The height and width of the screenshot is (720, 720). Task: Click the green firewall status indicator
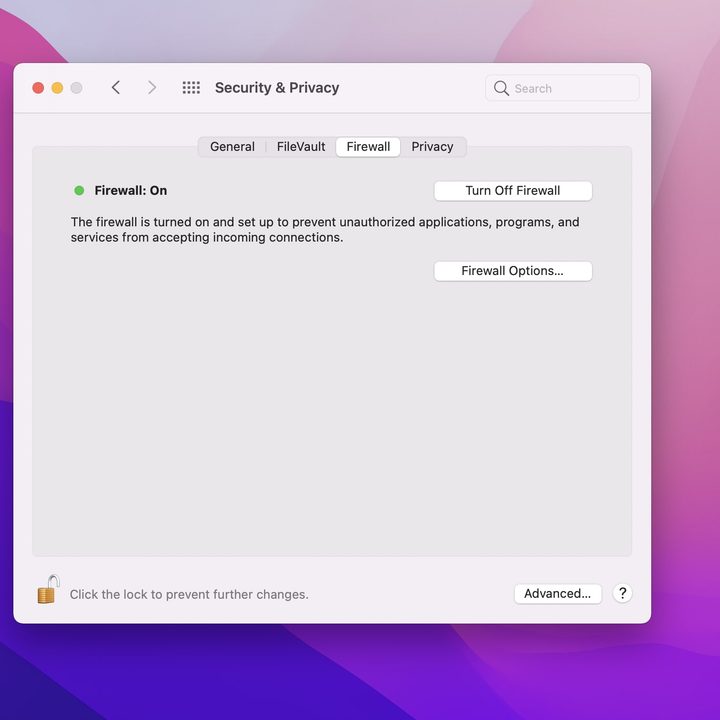click(x=79, y=191)
